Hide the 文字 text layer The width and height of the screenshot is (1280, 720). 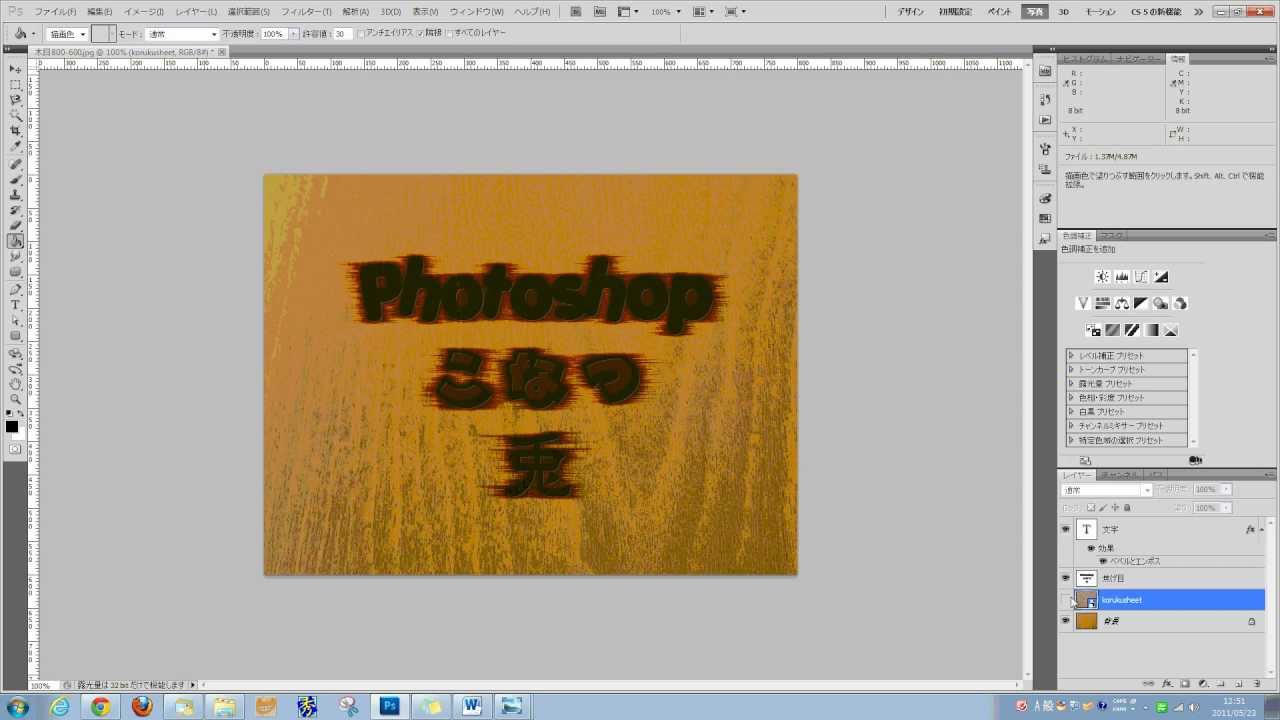point(1065,529)
